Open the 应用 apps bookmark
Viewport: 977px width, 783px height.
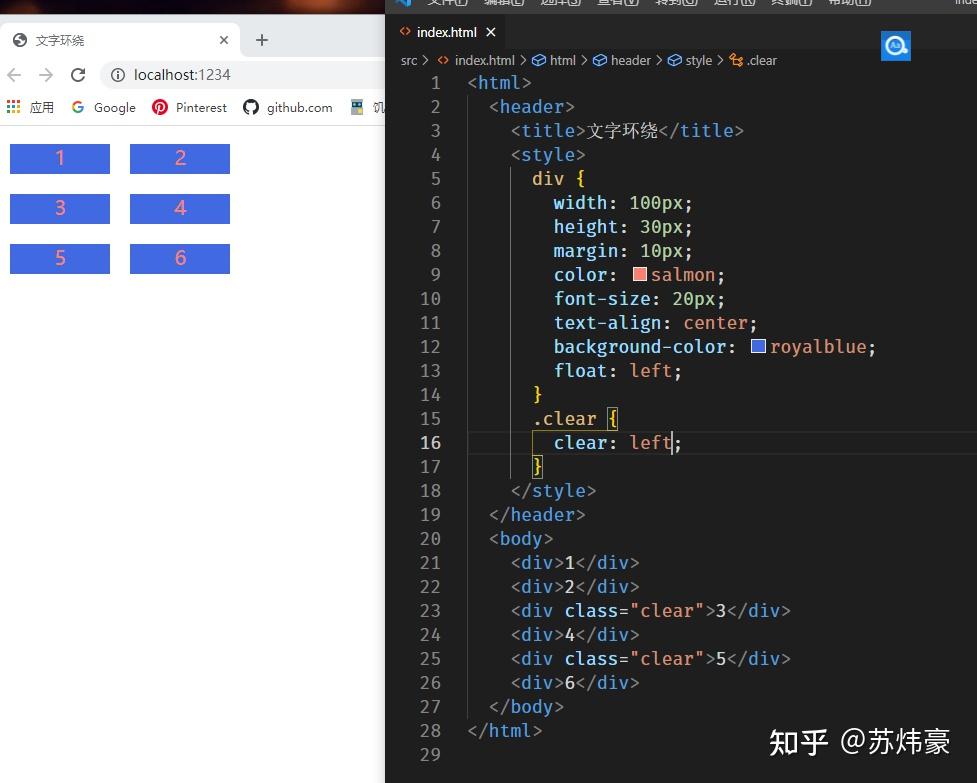31,107
